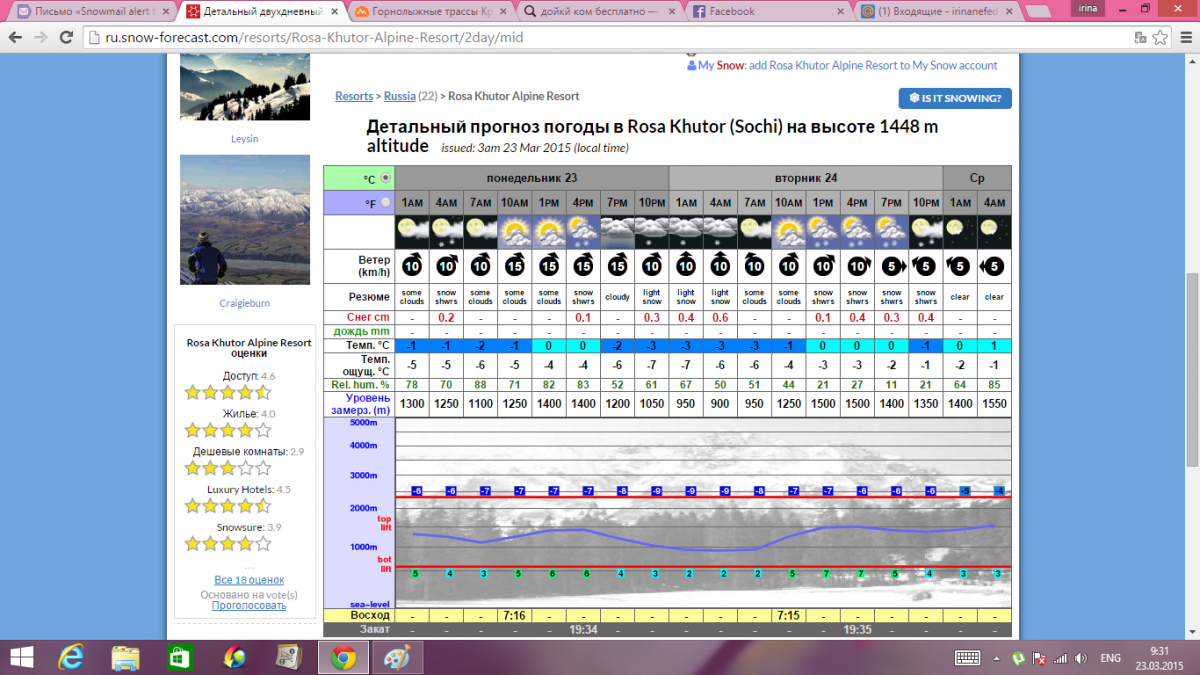
Task: Click Monday 1AM wind direction icon
Action: 412,266
